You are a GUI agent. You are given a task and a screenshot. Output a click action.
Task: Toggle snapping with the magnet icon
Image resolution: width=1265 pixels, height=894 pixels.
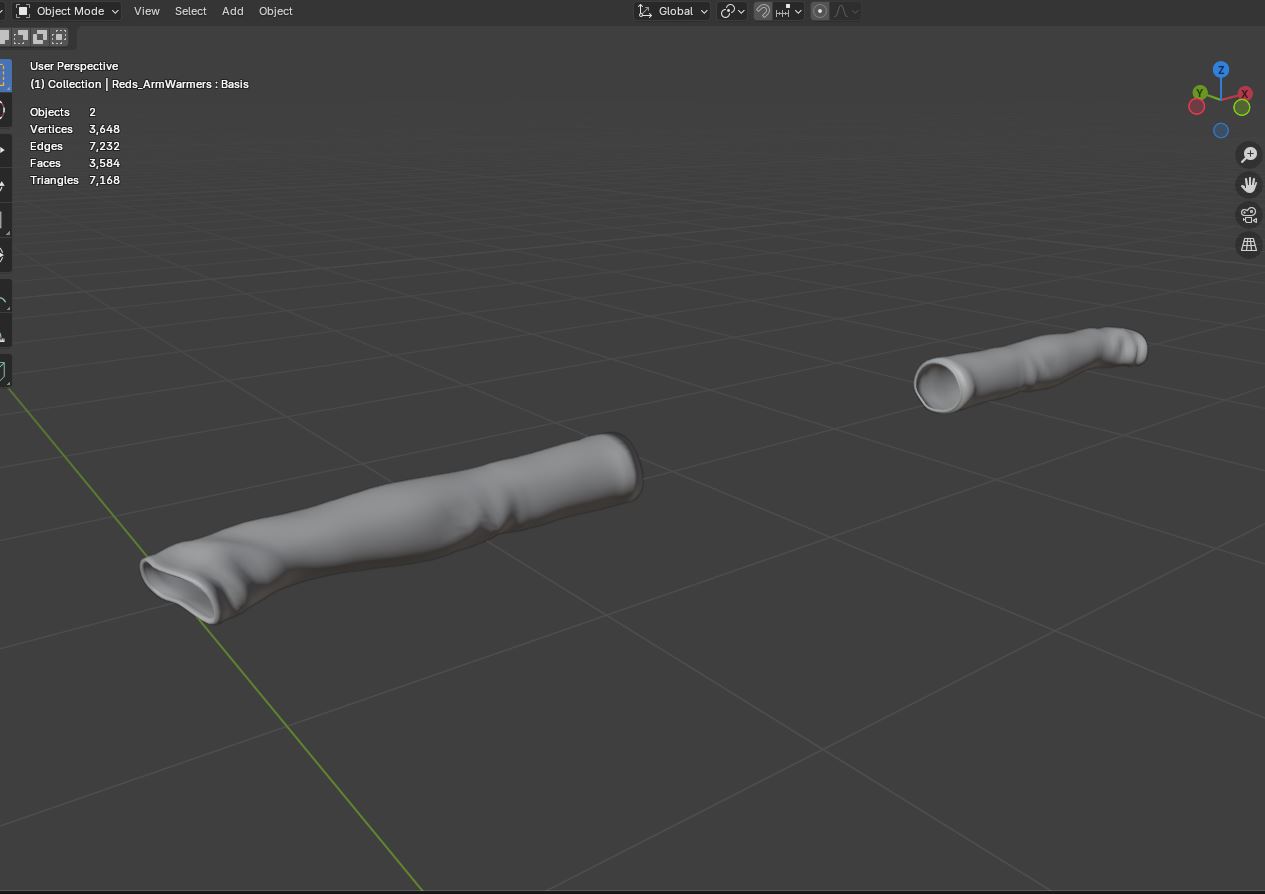[763, 11]
